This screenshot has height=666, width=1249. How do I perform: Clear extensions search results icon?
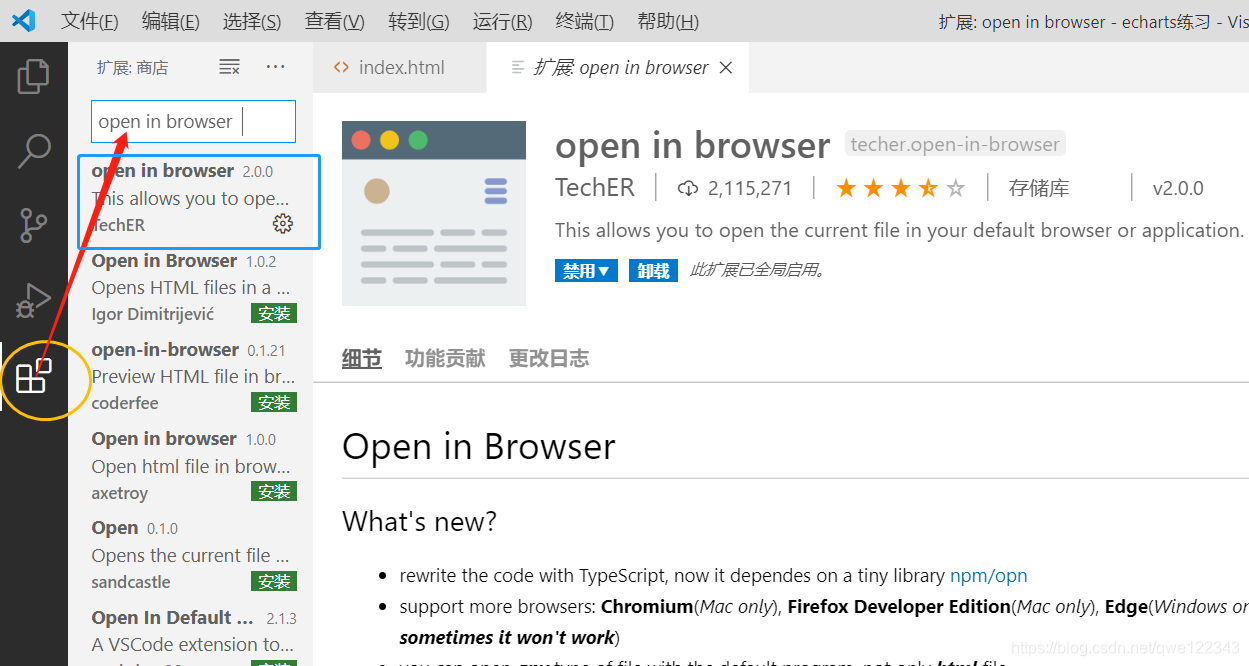pyautogui.click(x=229, y=67)
